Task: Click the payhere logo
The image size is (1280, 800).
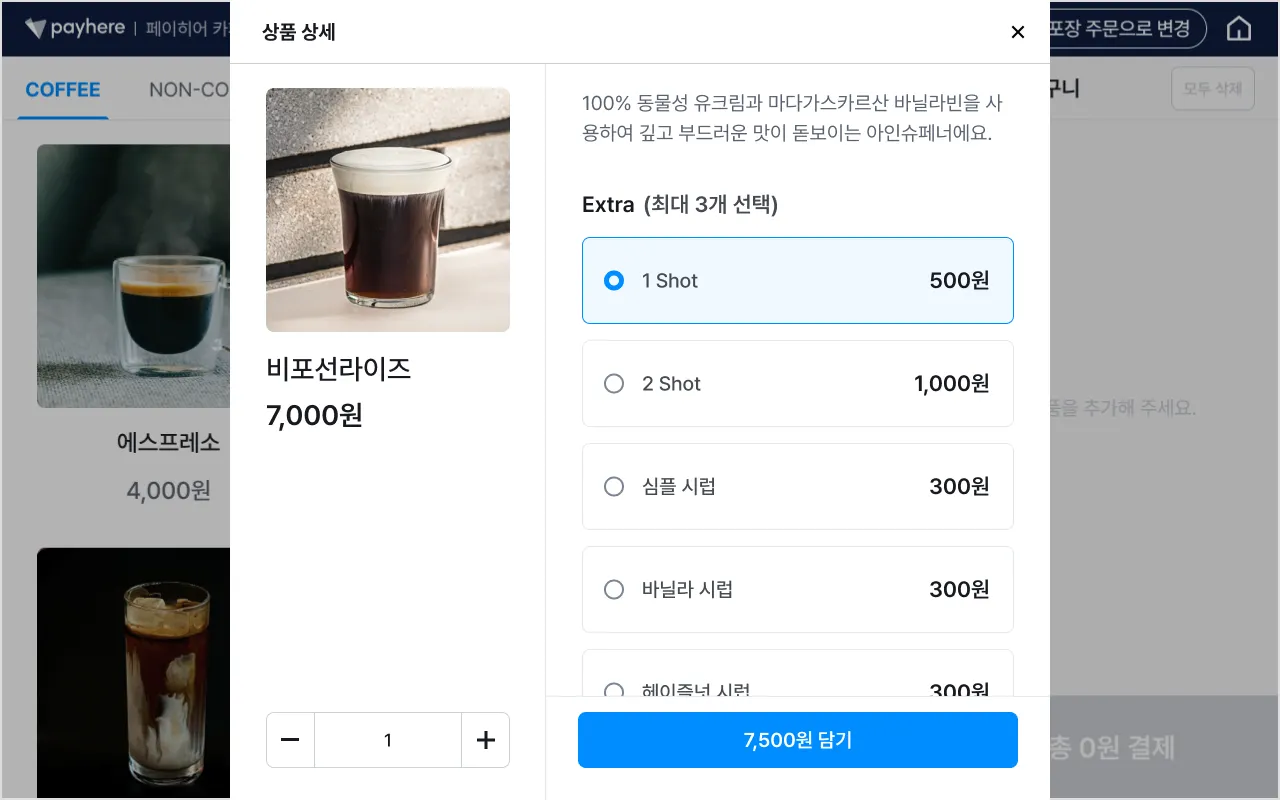Action: [x=75, y=28]
